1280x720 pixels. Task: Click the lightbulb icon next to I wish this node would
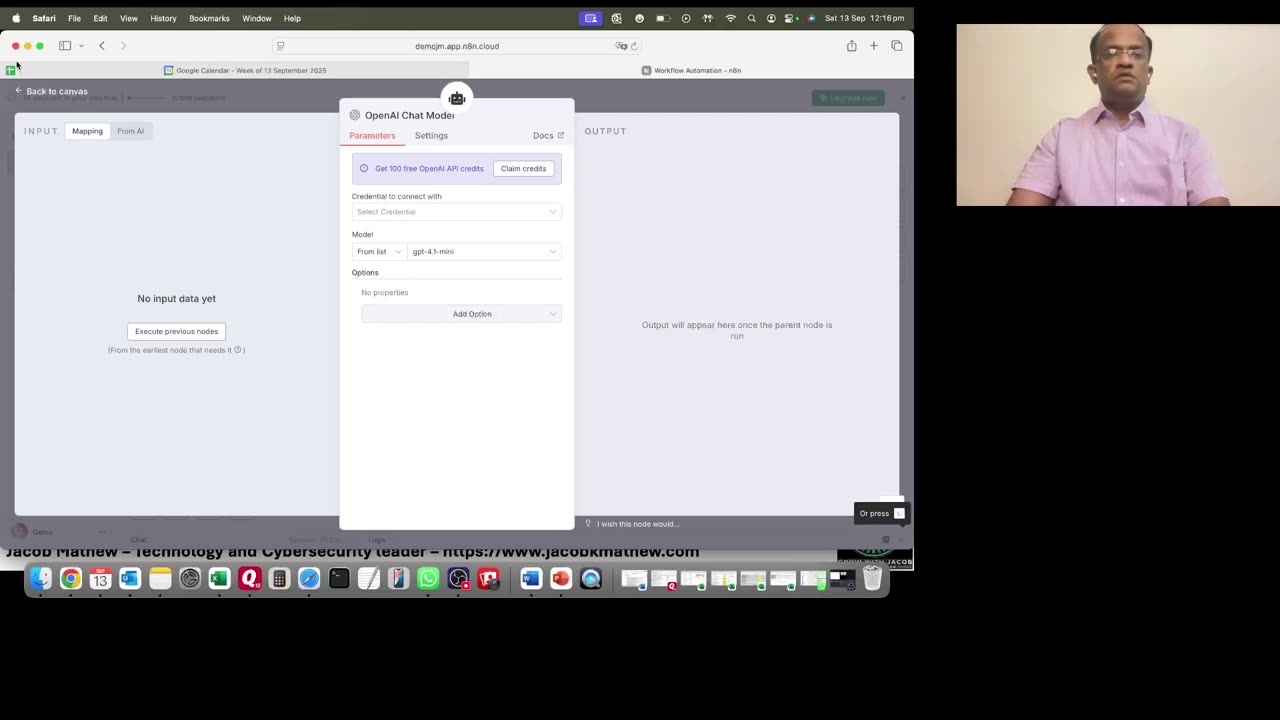click(x=588, y=523)
